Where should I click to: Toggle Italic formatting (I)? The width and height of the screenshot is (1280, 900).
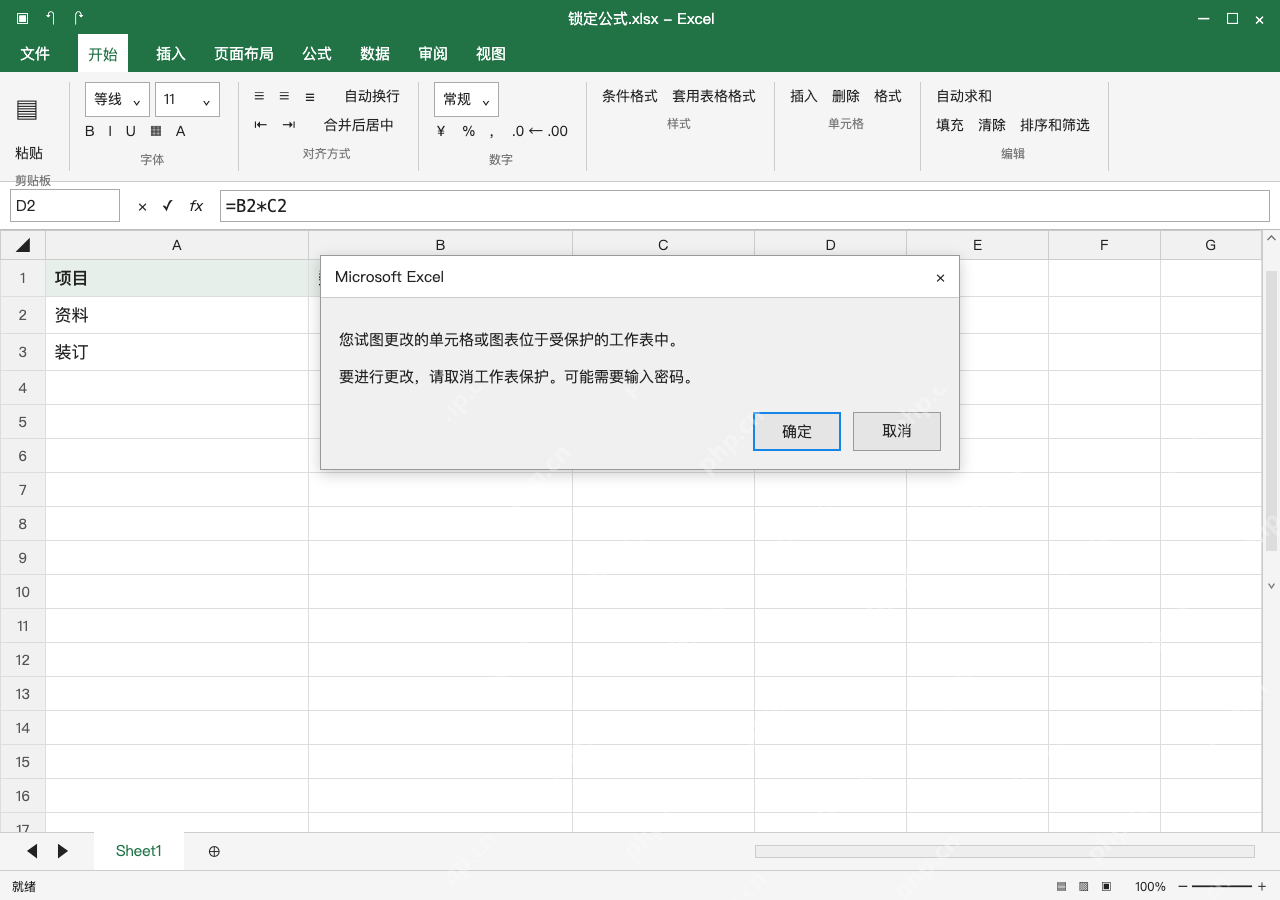click(x=110, y=131)
